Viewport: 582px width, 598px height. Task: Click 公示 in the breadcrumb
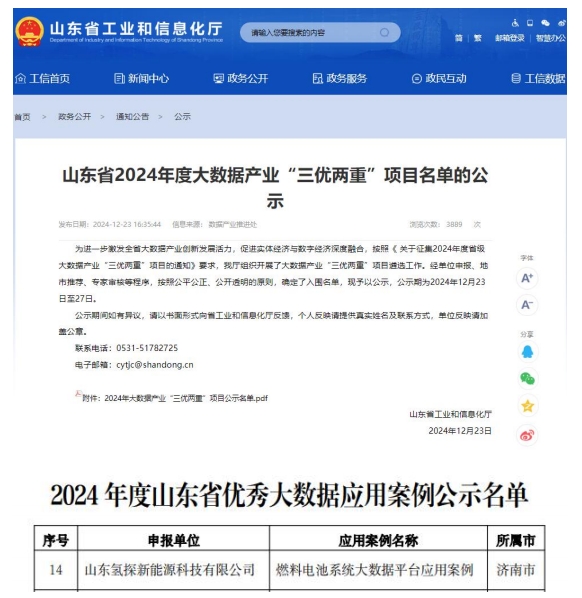(182, 117)
